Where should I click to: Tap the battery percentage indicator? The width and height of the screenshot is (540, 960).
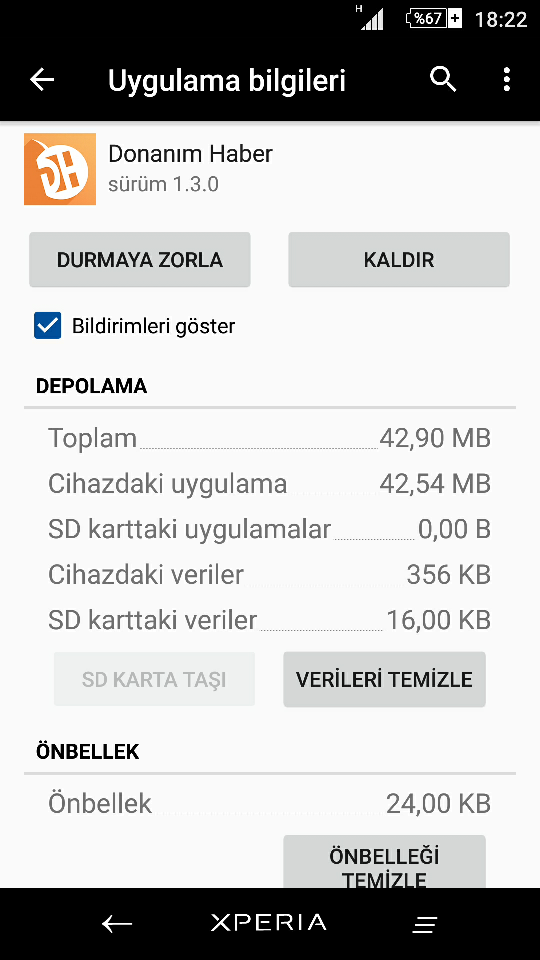[x=433, y=18]
